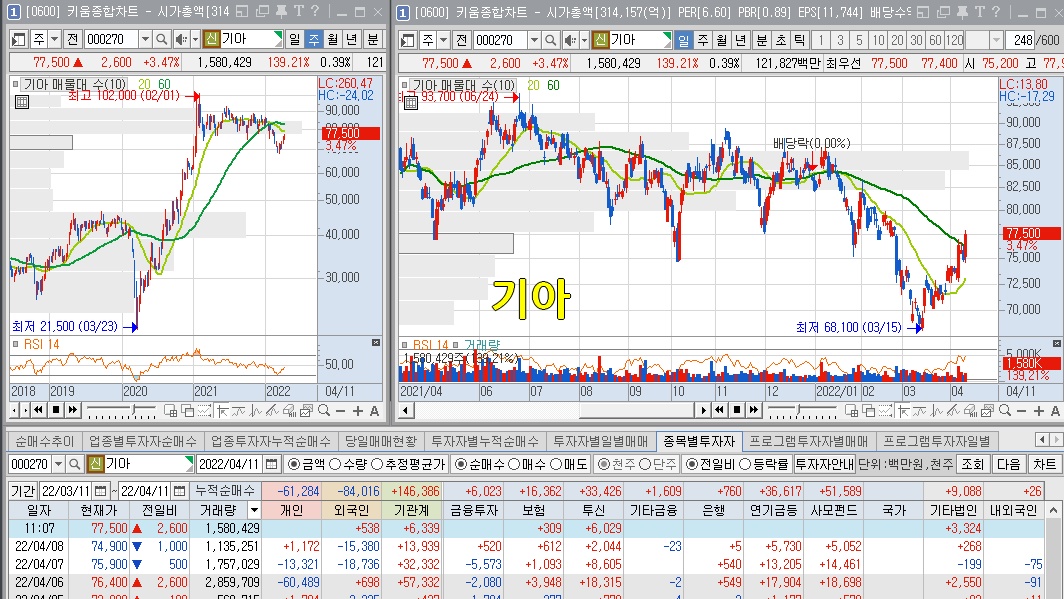Select the 추정평균가 radio button
The width and height of the screenshot is (1064, 599).
click(377, 464)
